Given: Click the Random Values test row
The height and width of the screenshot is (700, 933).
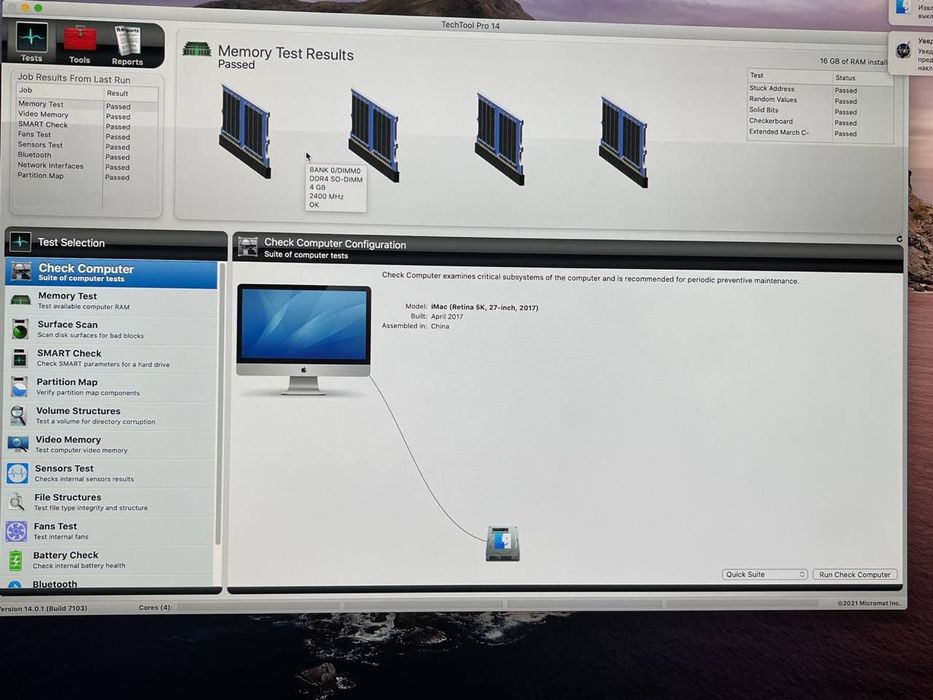Looking at the screenshot, I should click(819, 100).
